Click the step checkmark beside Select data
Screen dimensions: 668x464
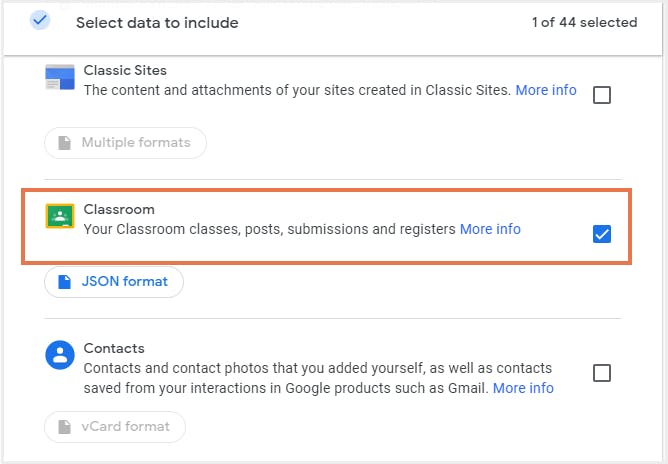pos(40,21)
